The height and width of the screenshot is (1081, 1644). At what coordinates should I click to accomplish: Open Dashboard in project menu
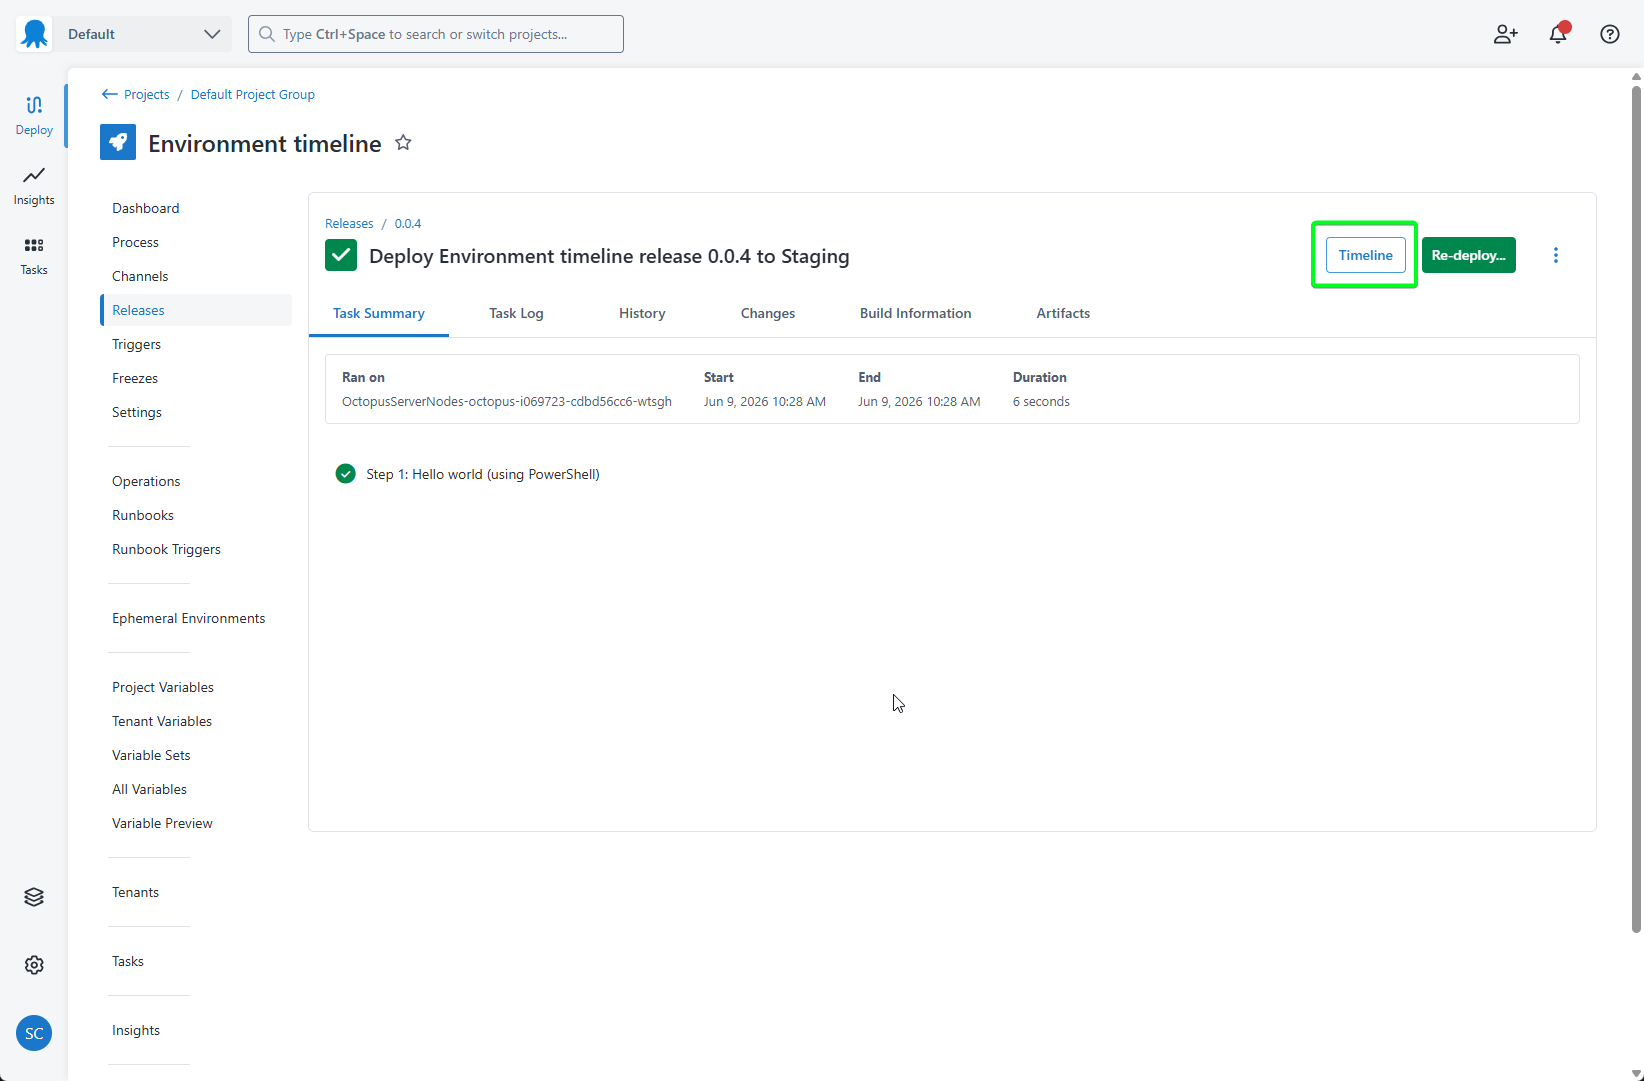click(x=146, y=208)
